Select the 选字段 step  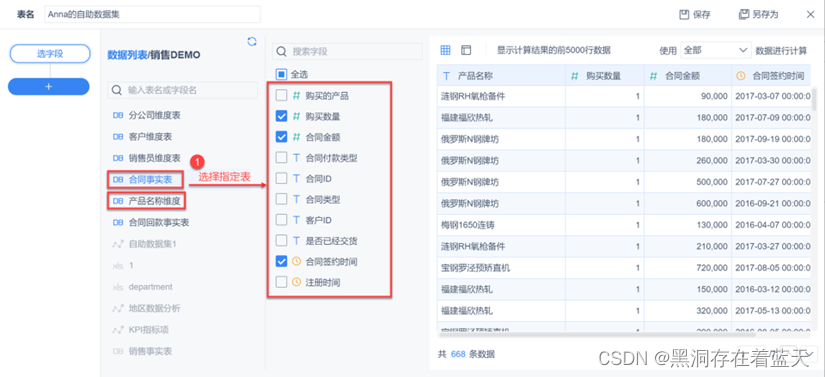tap(49, 54)
